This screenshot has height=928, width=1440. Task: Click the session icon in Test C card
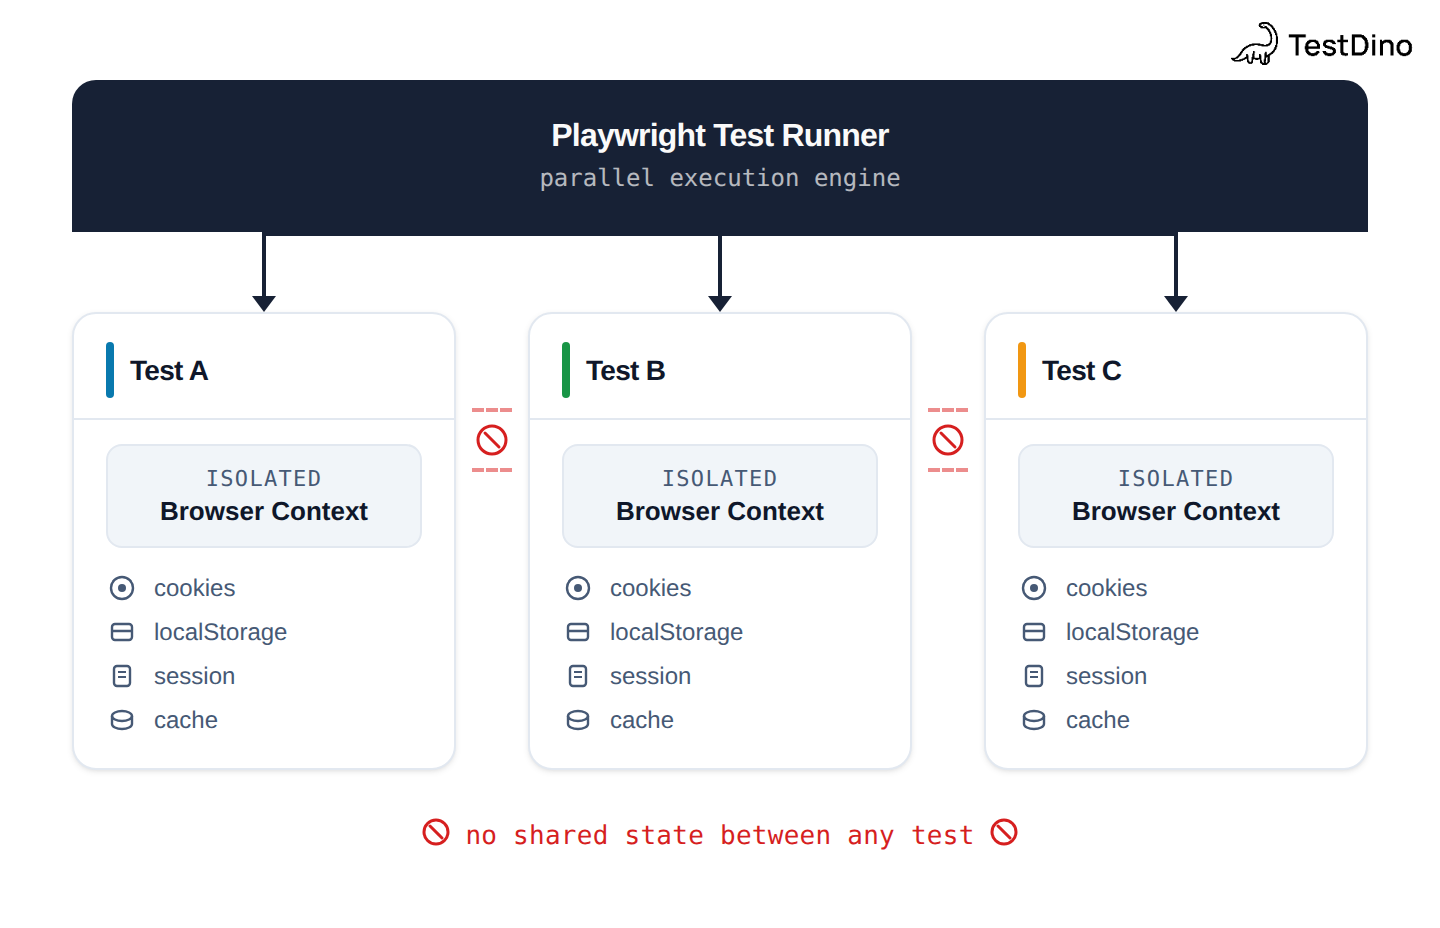coord(1034,676)
